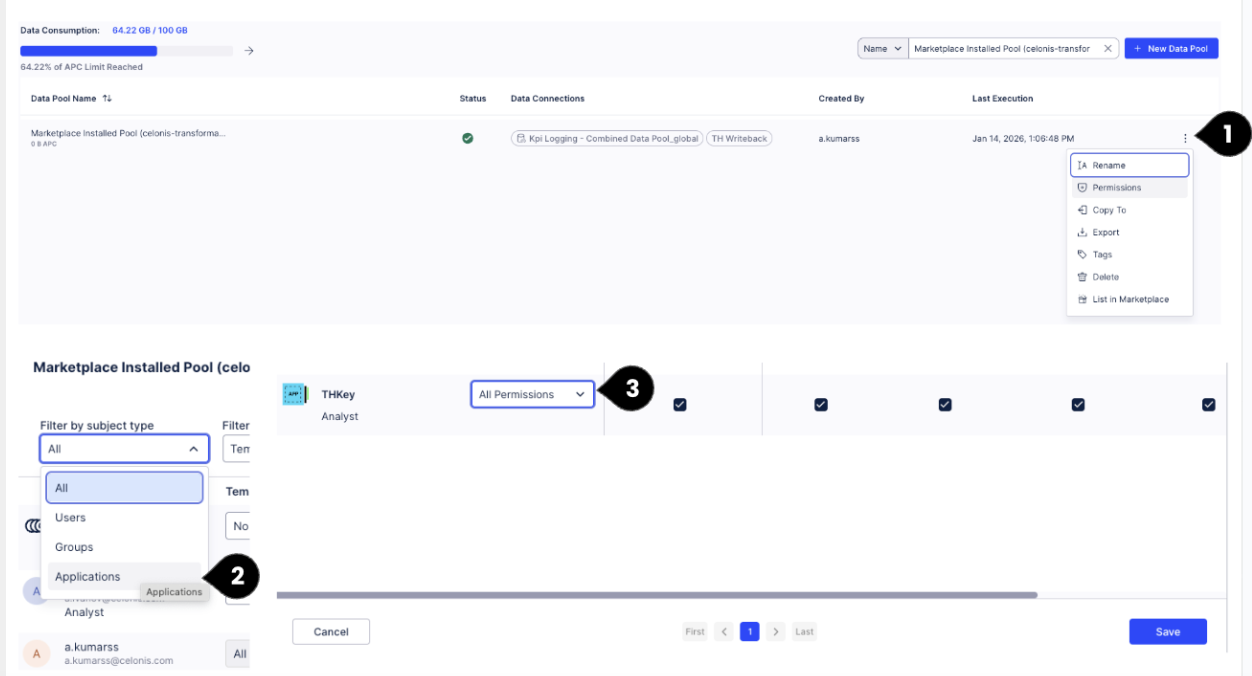Click the horizontal scrollbar in permissions table
Viewport: 1252px width, 676px height.
click(656, 595)
